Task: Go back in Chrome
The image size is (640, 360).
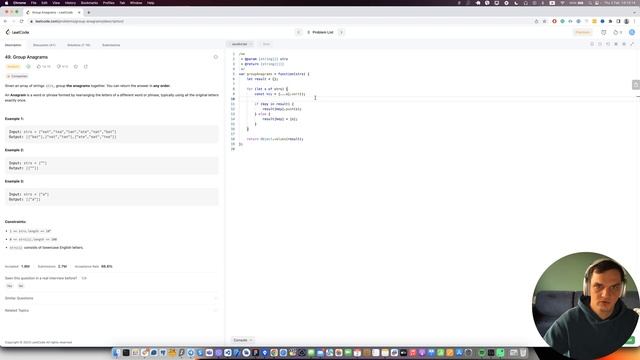Action: click(5, 21)
